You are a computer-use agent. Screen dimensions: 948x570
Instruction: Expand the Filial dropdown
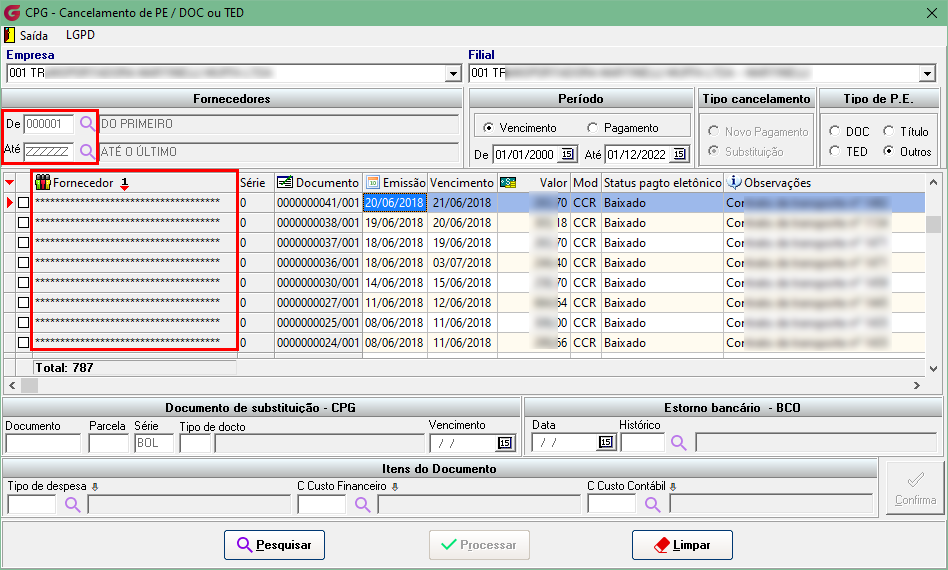927,74
